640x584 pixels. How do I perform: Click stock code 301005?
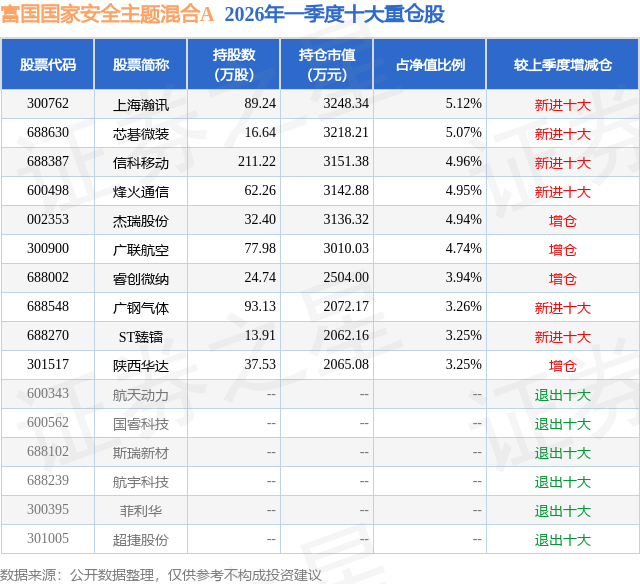coord(48,538)
